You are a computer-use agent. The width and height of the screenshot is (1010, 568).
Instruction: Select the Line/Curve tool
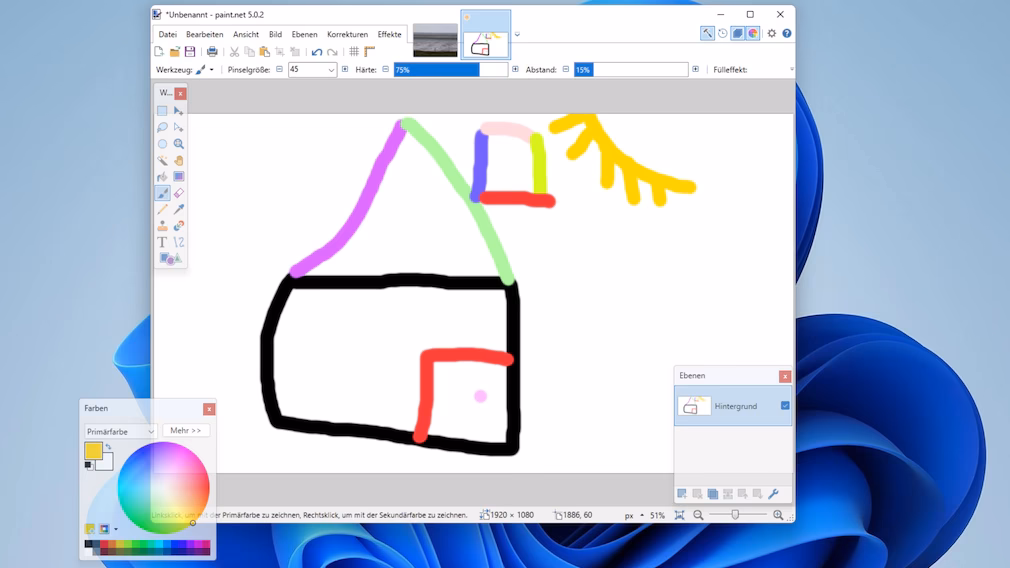pyautogui.click(x=178, y=242)
